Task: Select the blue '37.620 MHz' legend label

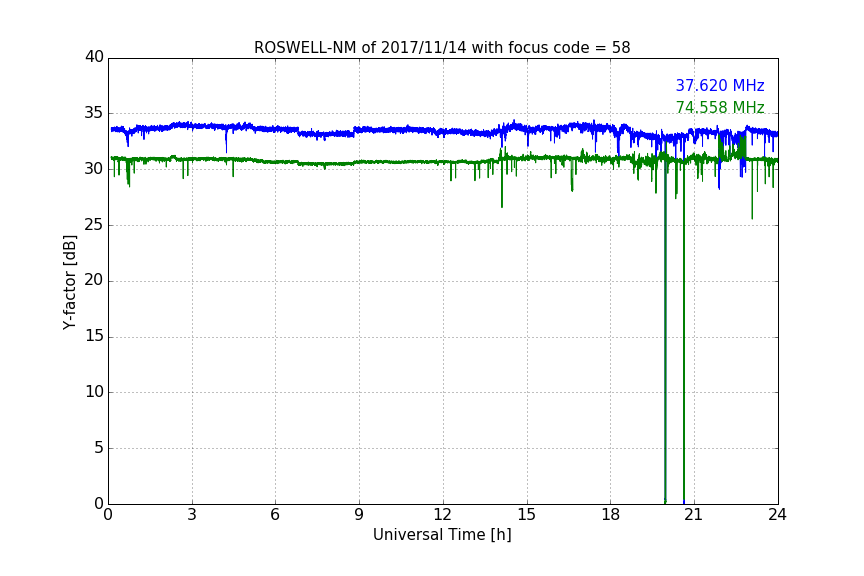Action: coord(720,85)
